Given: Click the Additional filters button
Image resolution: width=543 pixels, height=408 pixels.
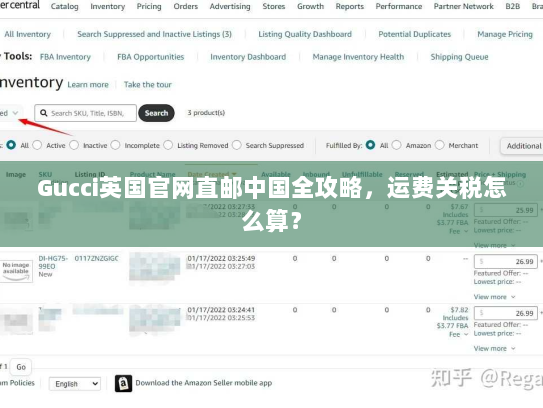Looking at the screenshot, I should click(522, 146).
